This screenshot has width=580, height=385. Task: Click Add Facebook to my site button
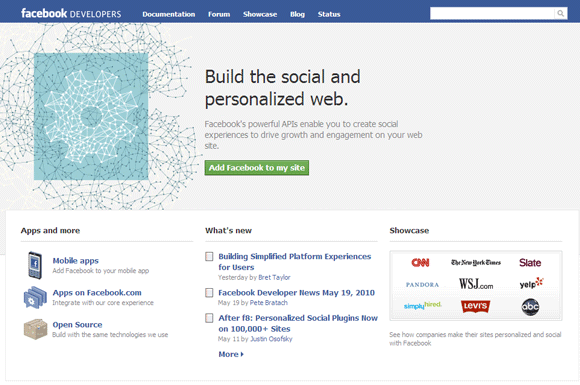pos(257,168)
